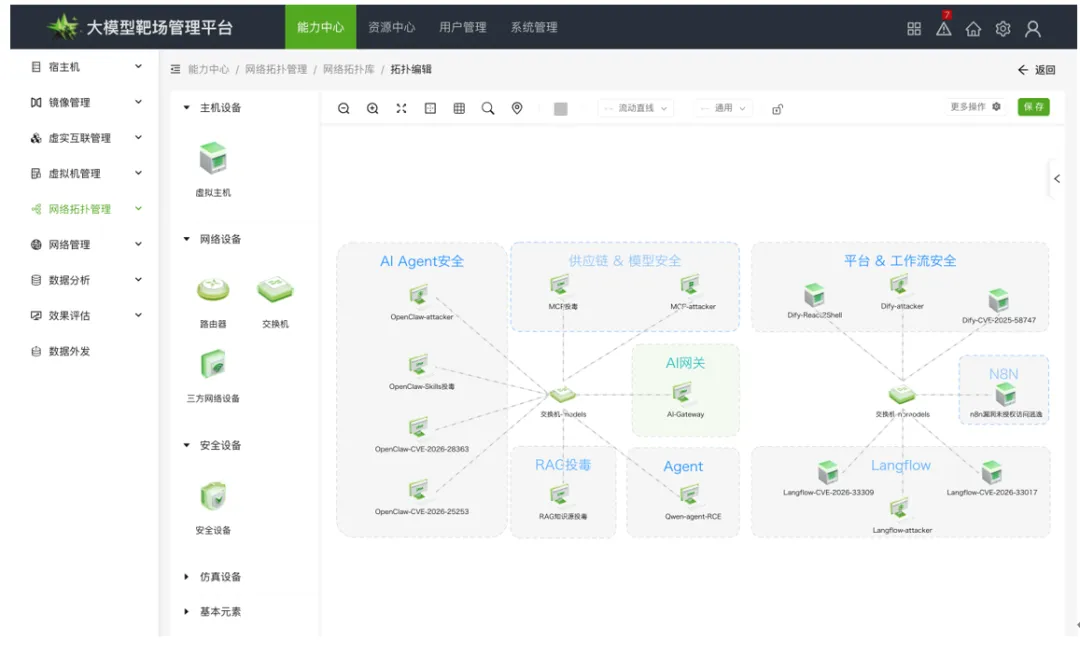Image resolution: width=1080 pixels, height=655 pixels.
Task: Expand 数据分析 sidebar menu
Action: [86, 280]
